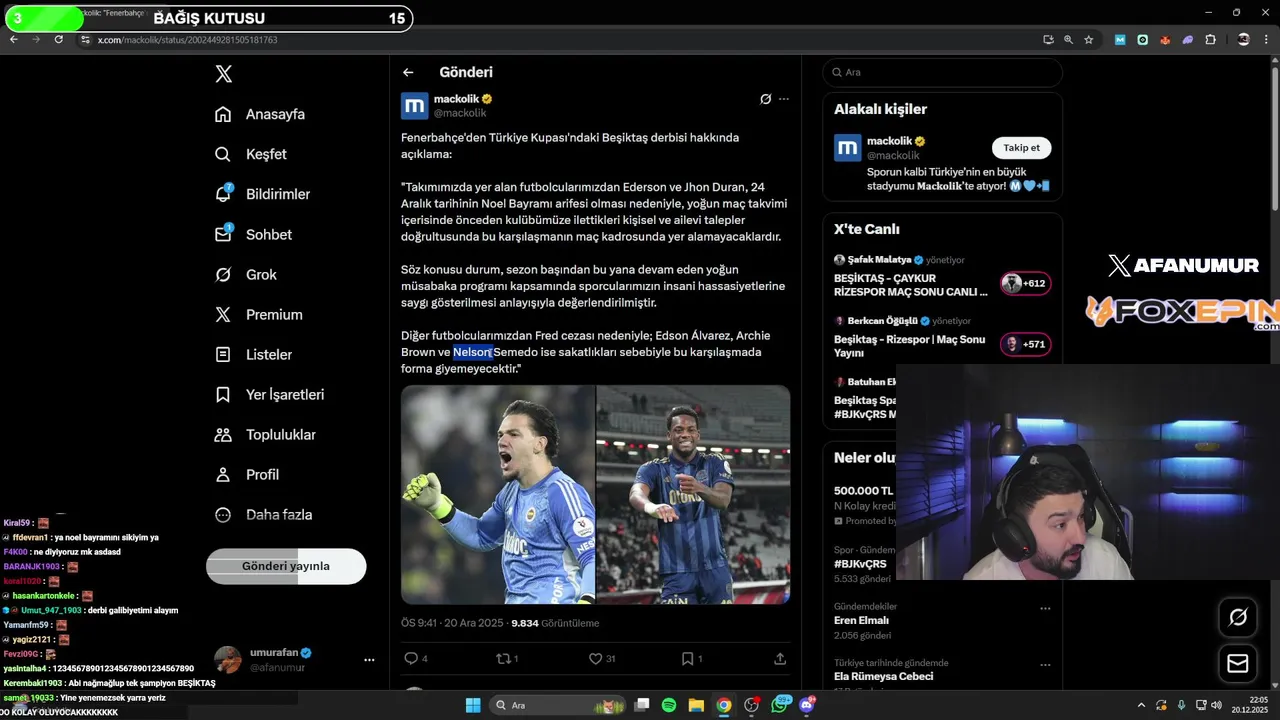Open Chrome three-dot menu
The image size is (1280, 720).
click(x=1266, y=39)
